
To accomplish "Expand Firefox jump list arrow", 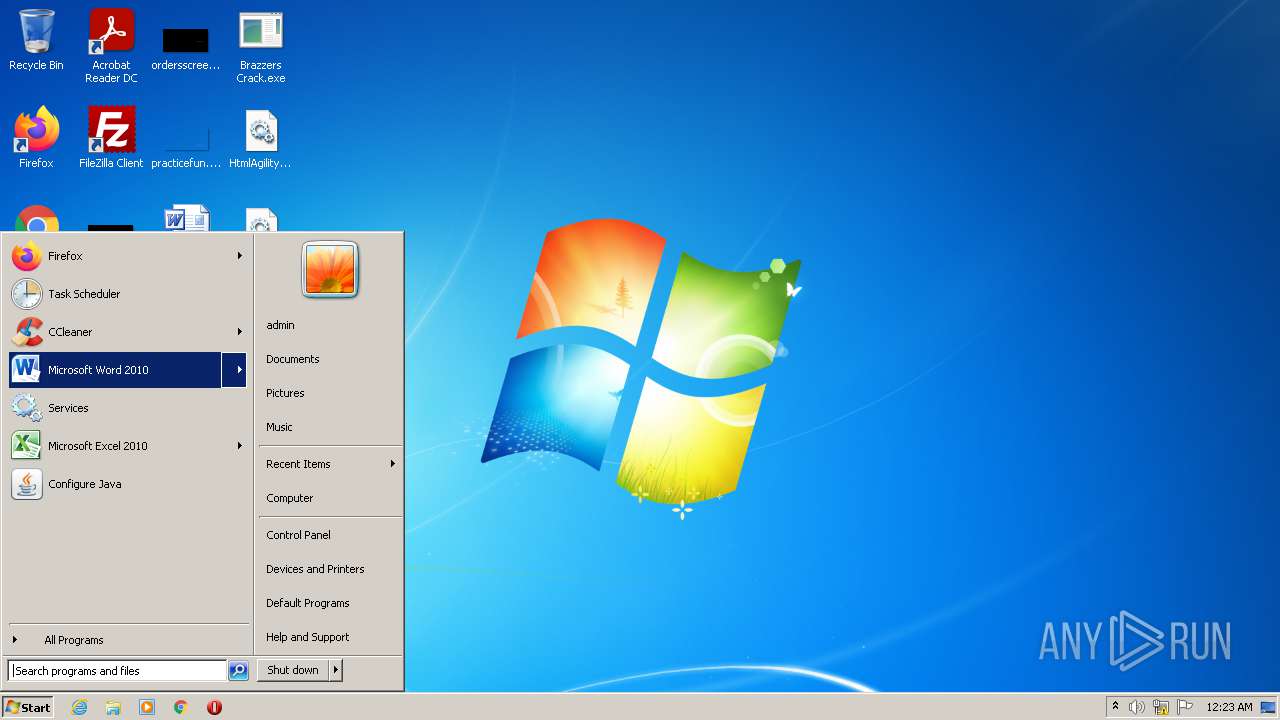I will click(239, 256).
